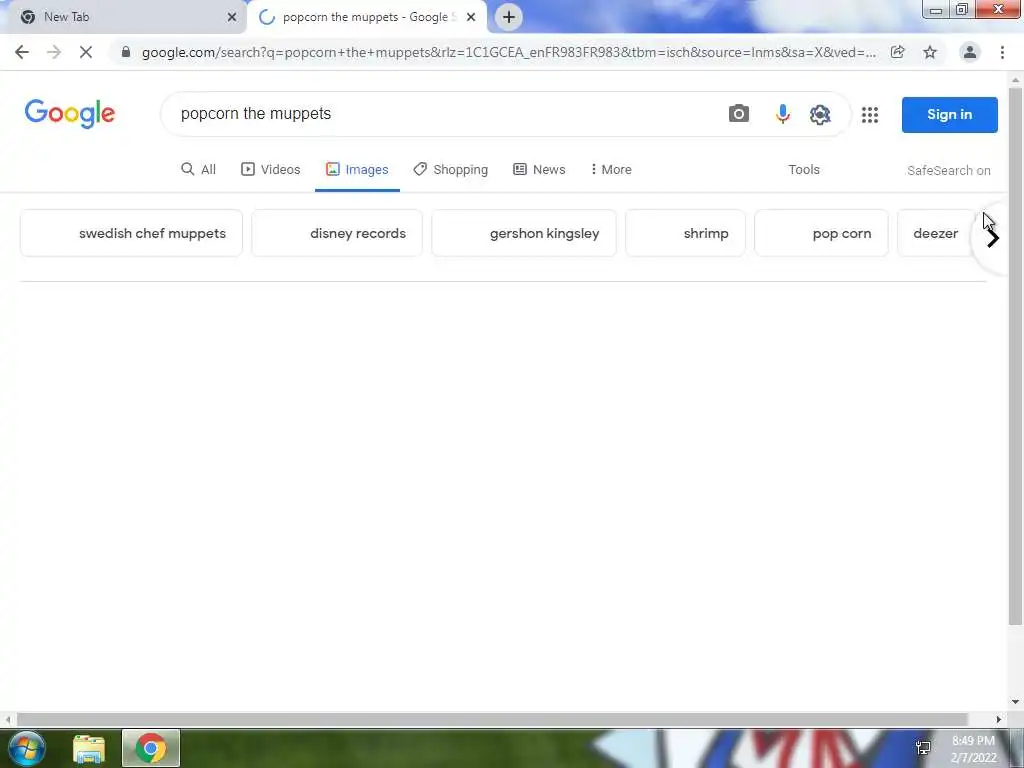
Task: Close the New Tab tab
Action: coord(232,17)
